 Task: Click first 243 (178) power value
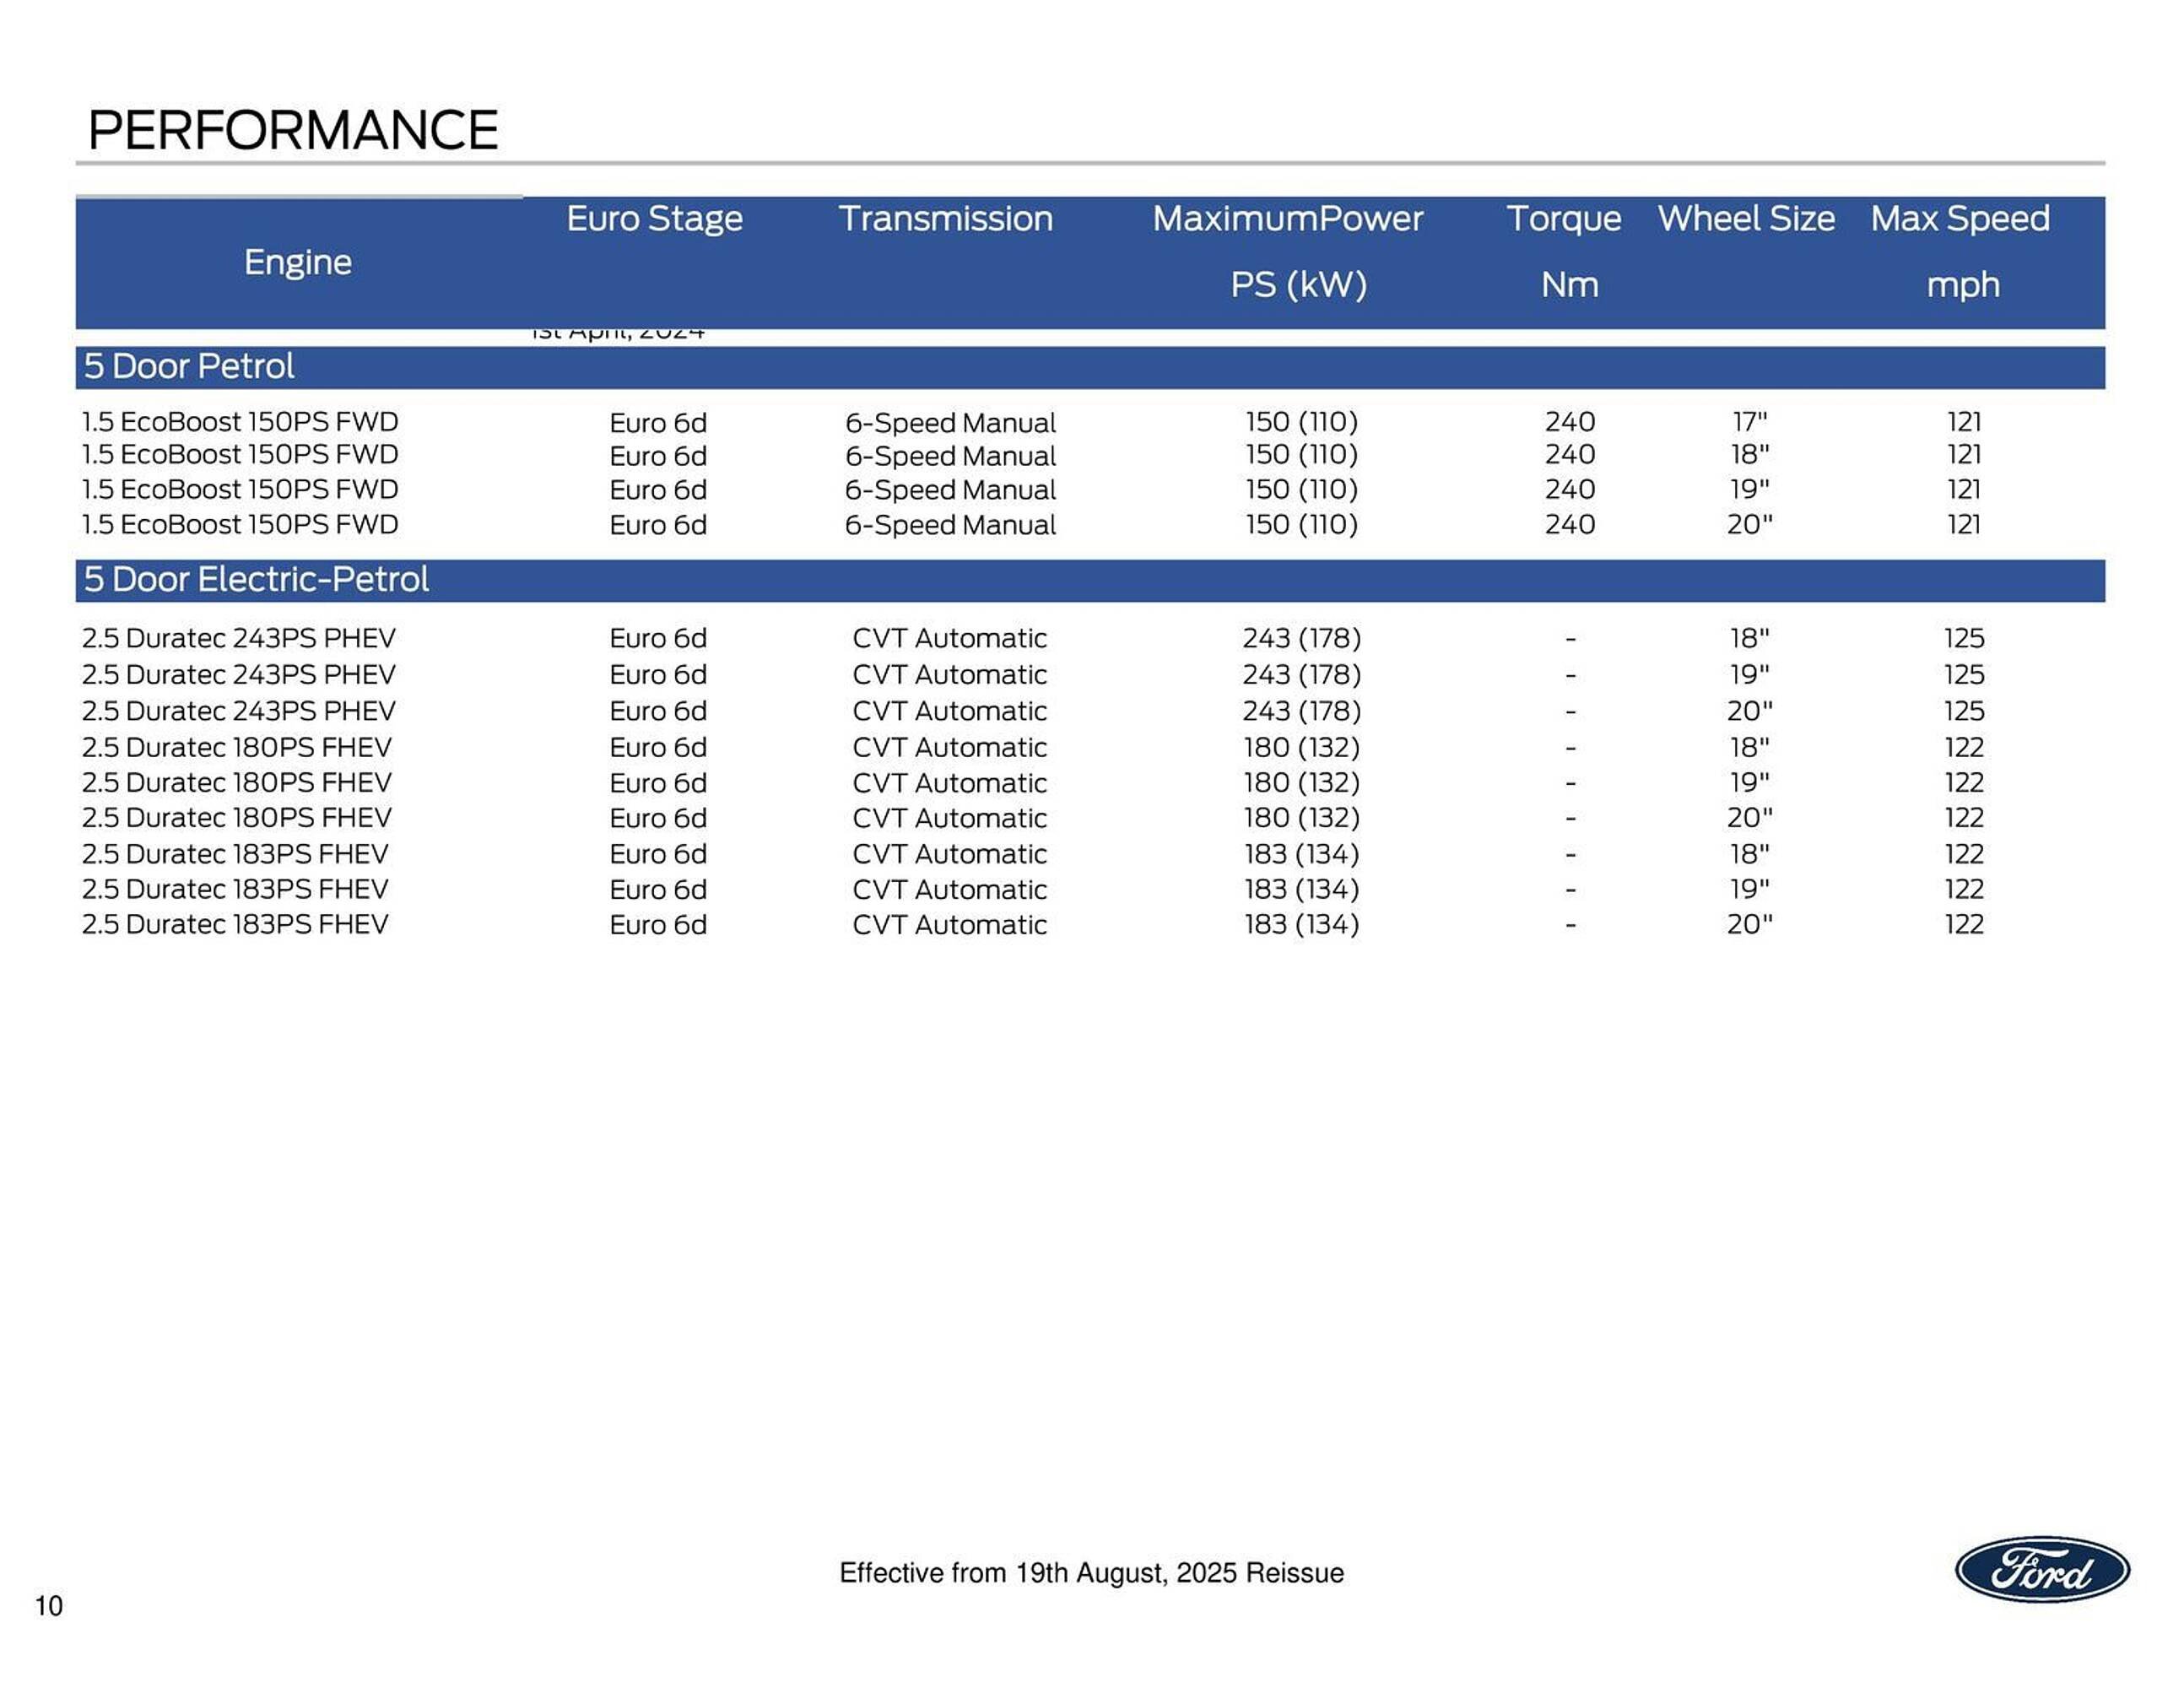click(x=1301, y=638)
